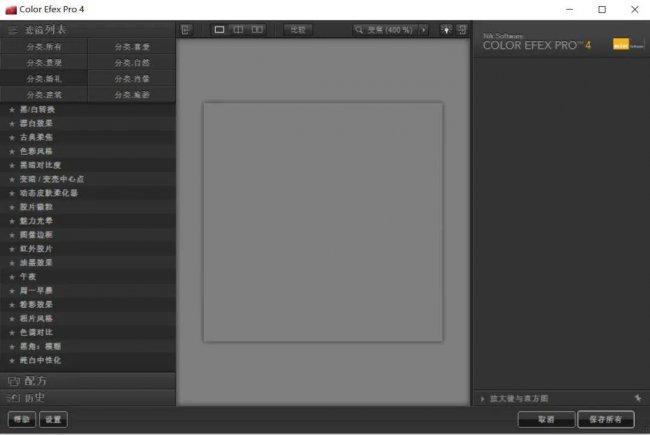Toggle favorite star for 图像边框

tap(12, 235)
